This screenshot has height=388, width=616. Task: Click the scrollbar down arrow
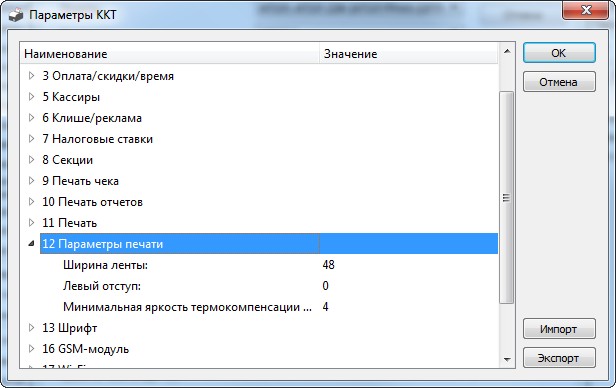click(x=507, y=359)
